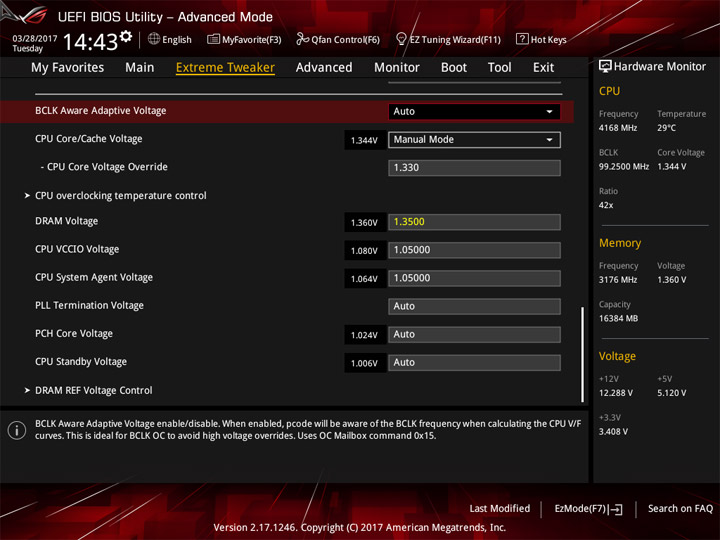720x540 pixels.
Task: Open the Tool tab
Action: pos(500,68)
